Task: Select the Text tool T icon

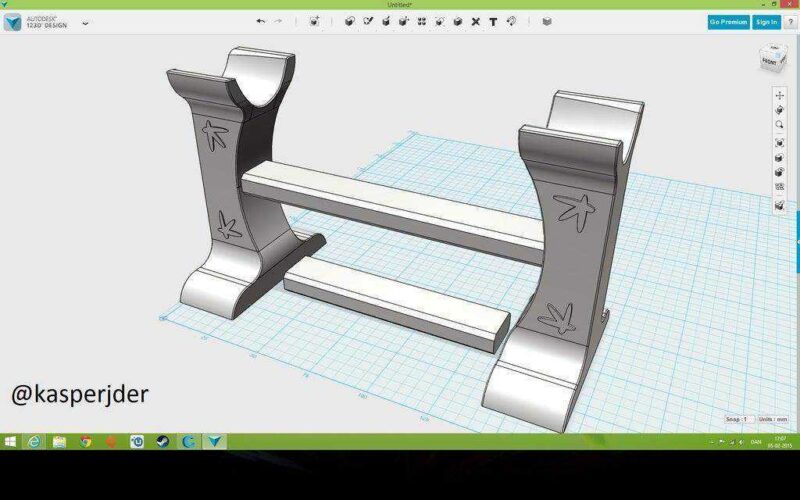Action: pyautogui.click(x=493, y=22)
